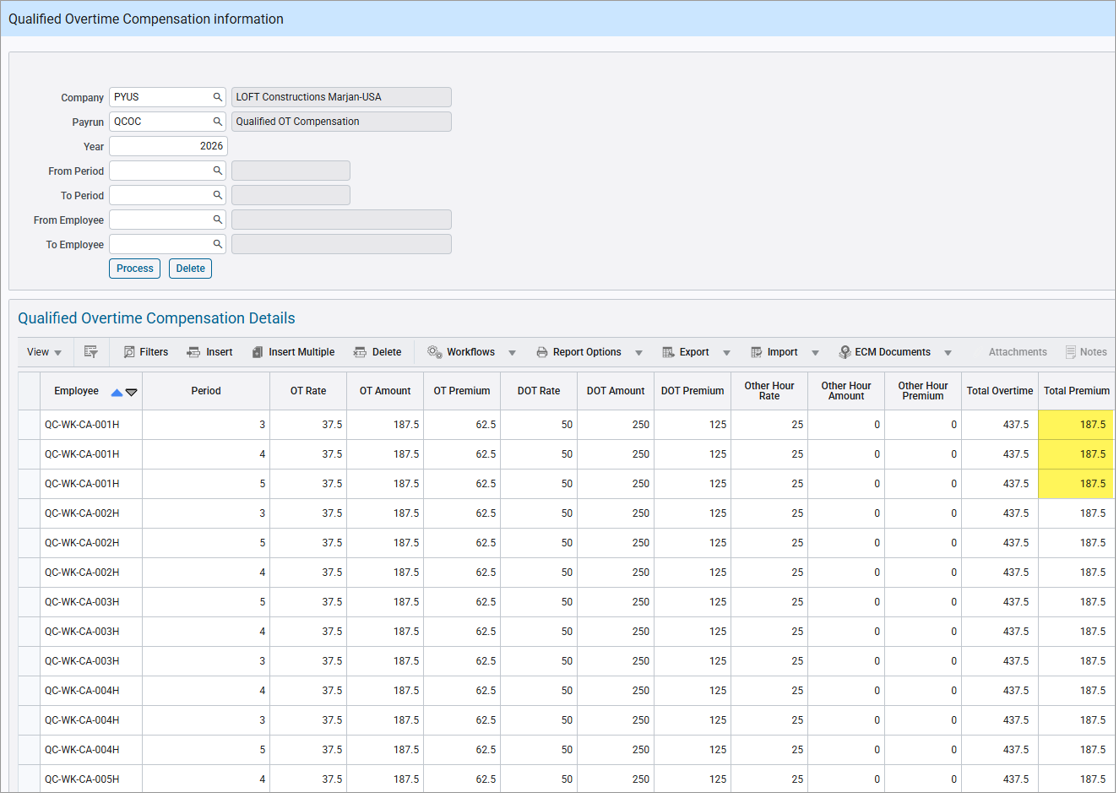The height and width of the screenshot is (793, 1116).
Task: Click the OT Premium column header
Action: [462, 391]
